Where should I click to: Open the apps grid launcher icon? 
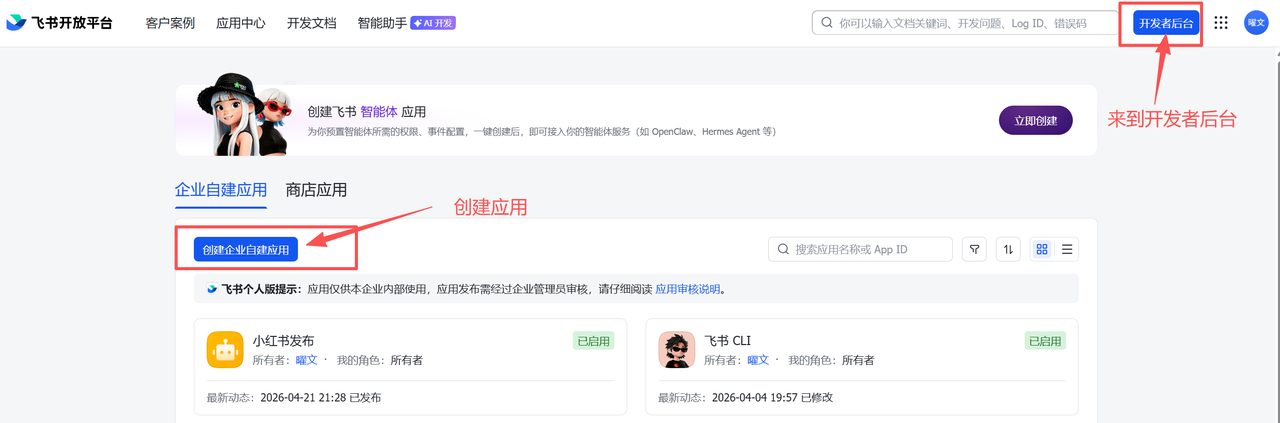[1221, 22]
